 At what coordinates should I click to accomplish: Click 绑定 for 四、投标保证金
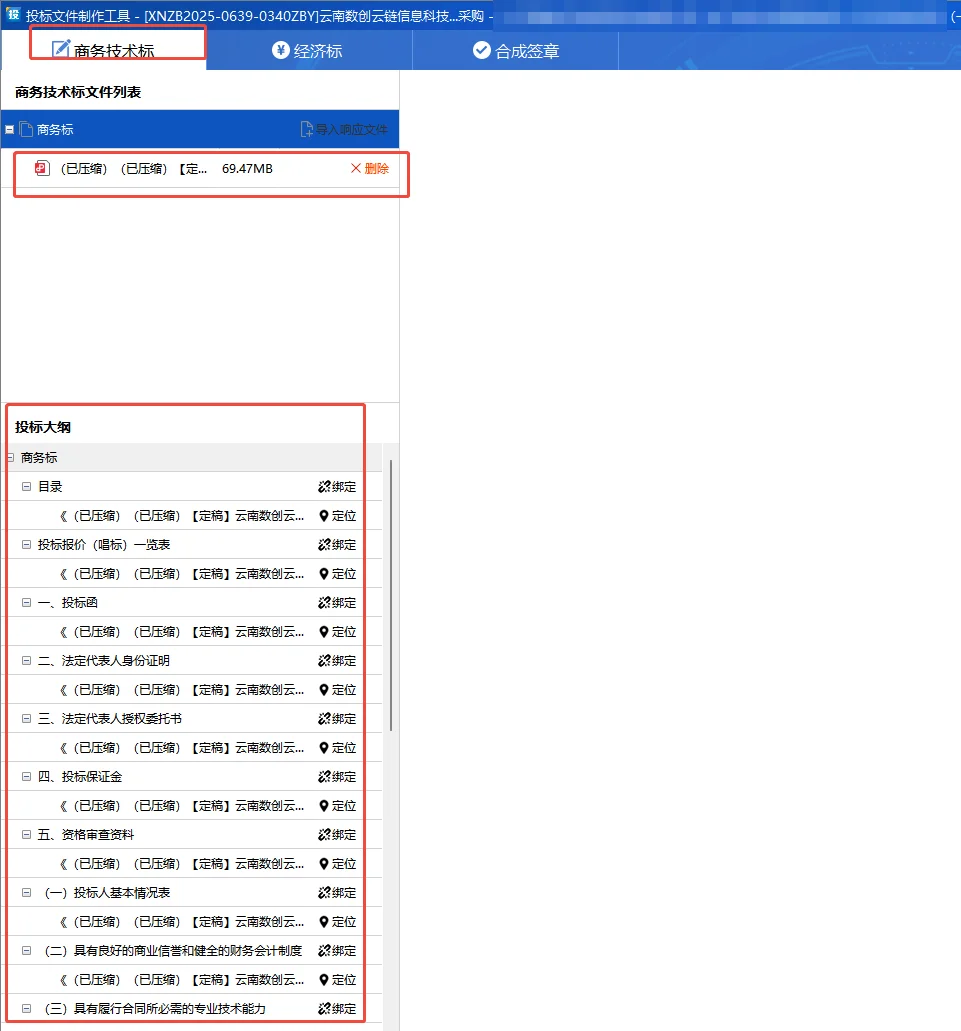[x=337, y=776]
